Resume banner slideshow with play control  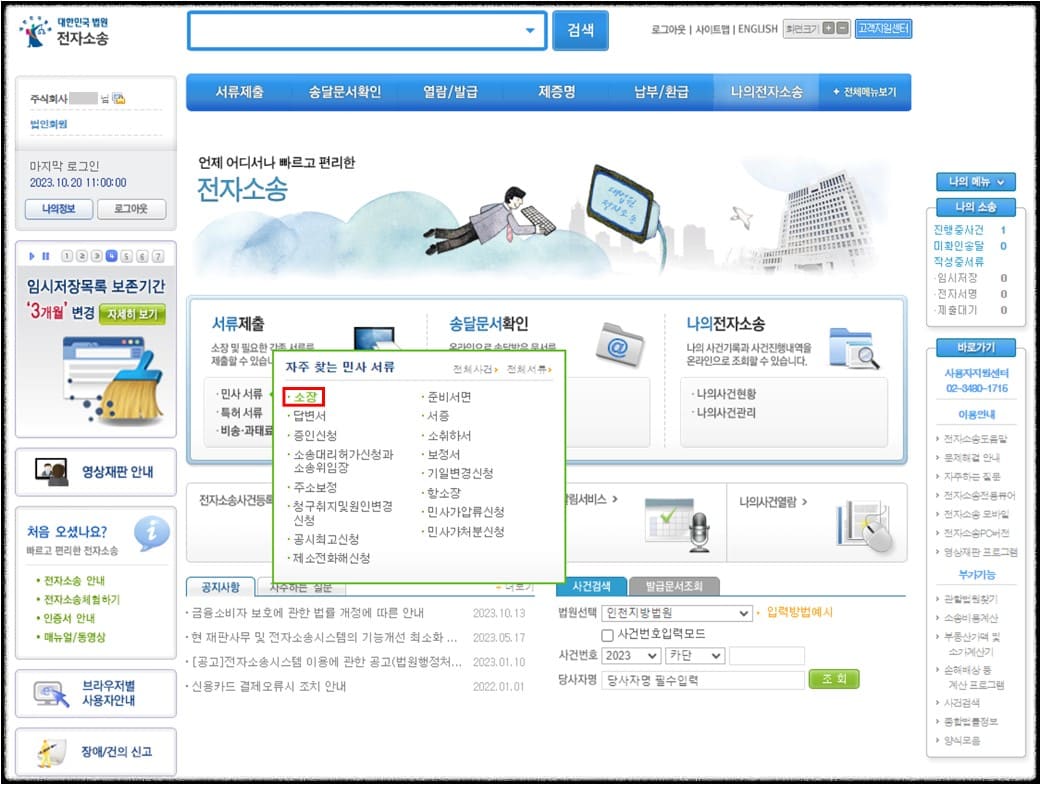pyautogui.click(x=33, y=255)
